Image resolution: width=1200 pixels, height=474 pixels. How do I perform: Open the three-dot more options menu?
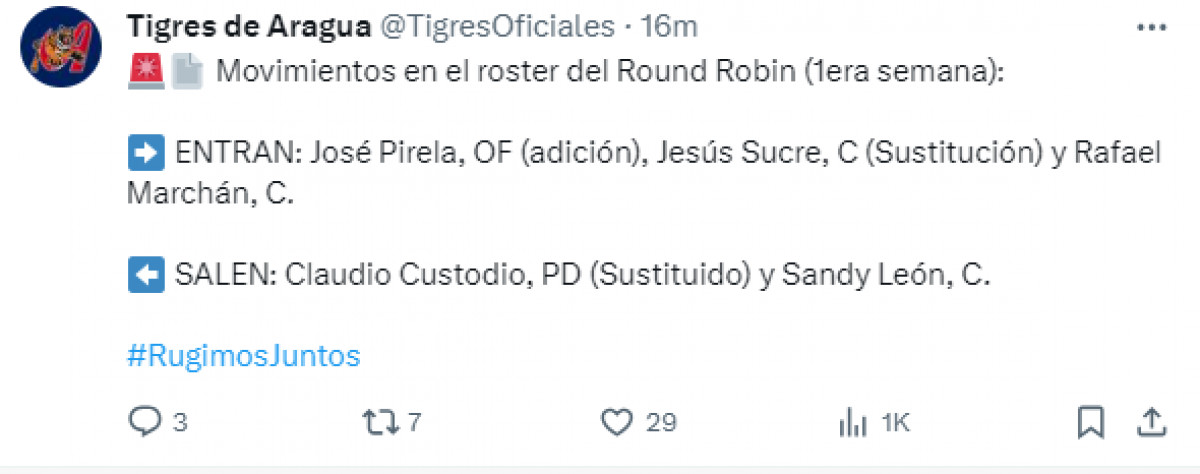coord(1151,27)
